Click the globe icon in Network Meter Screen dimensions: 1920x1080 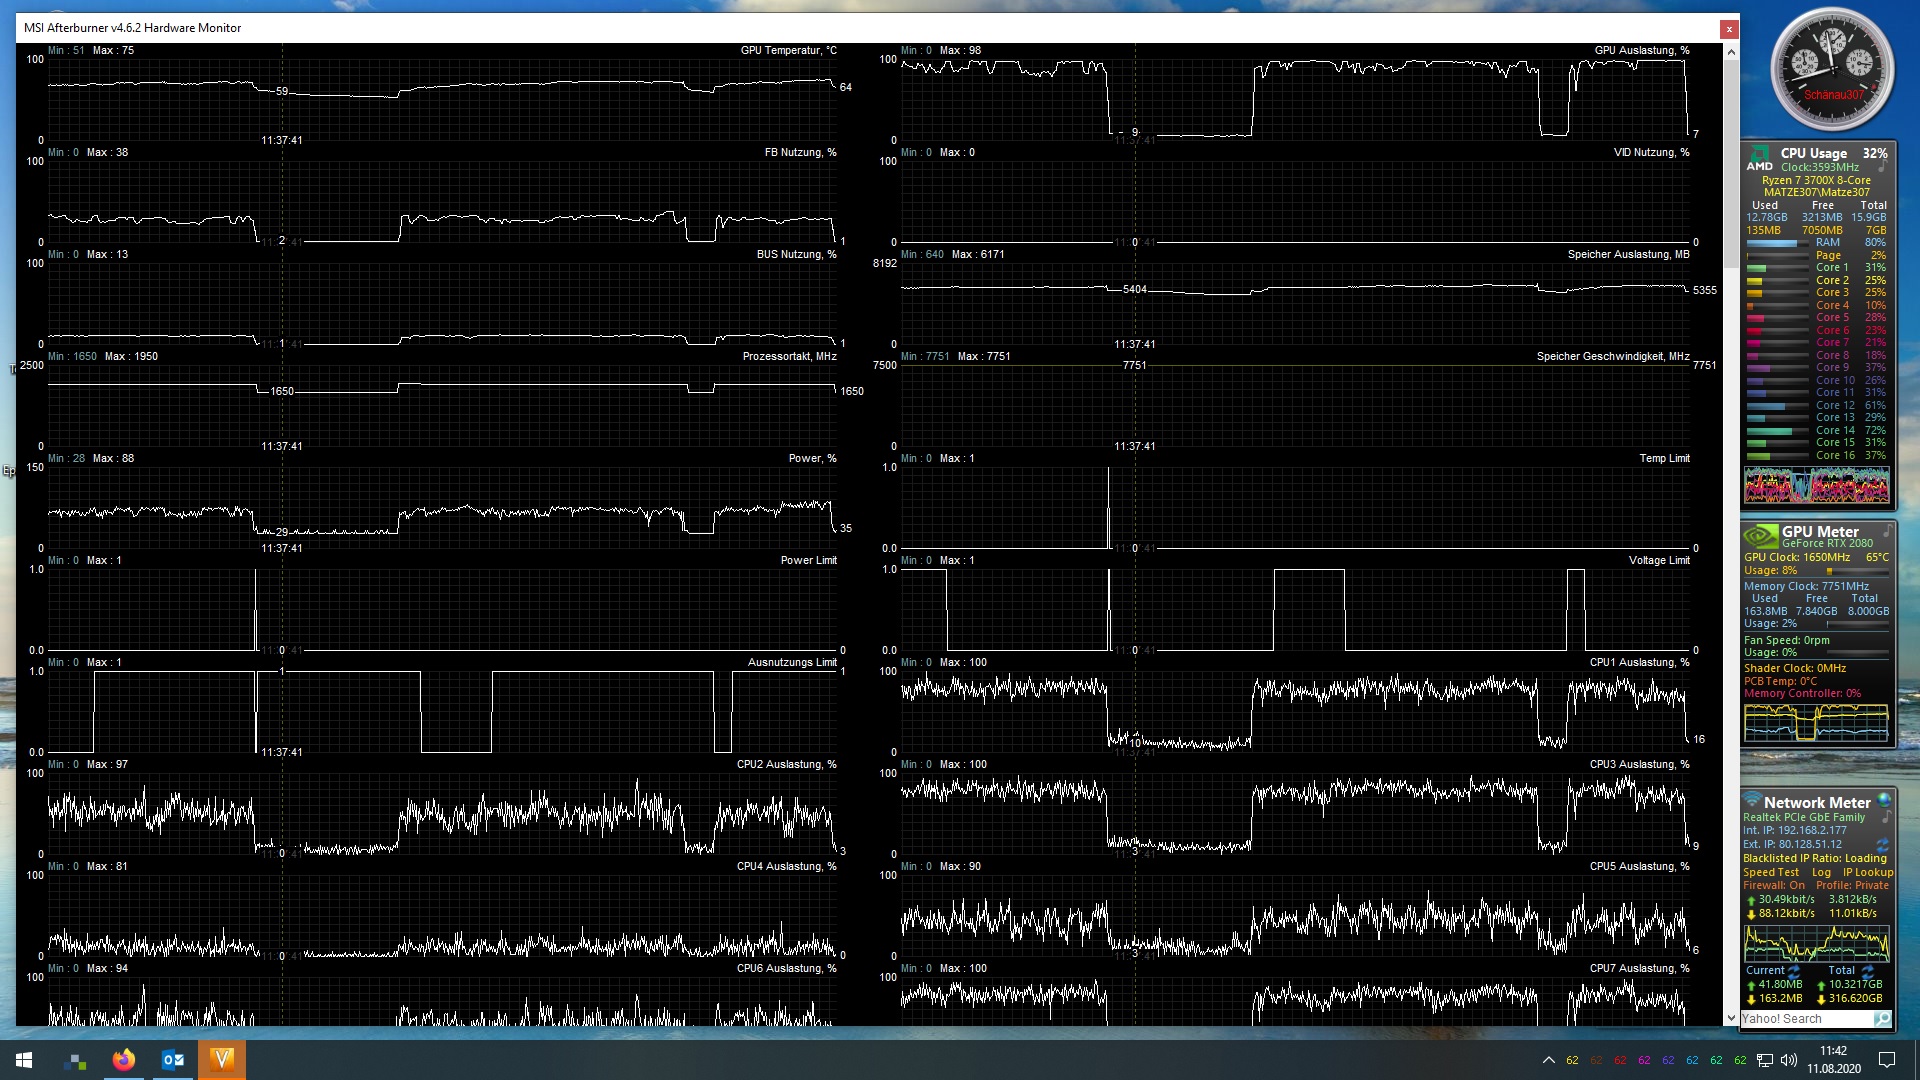[1884, 800]
